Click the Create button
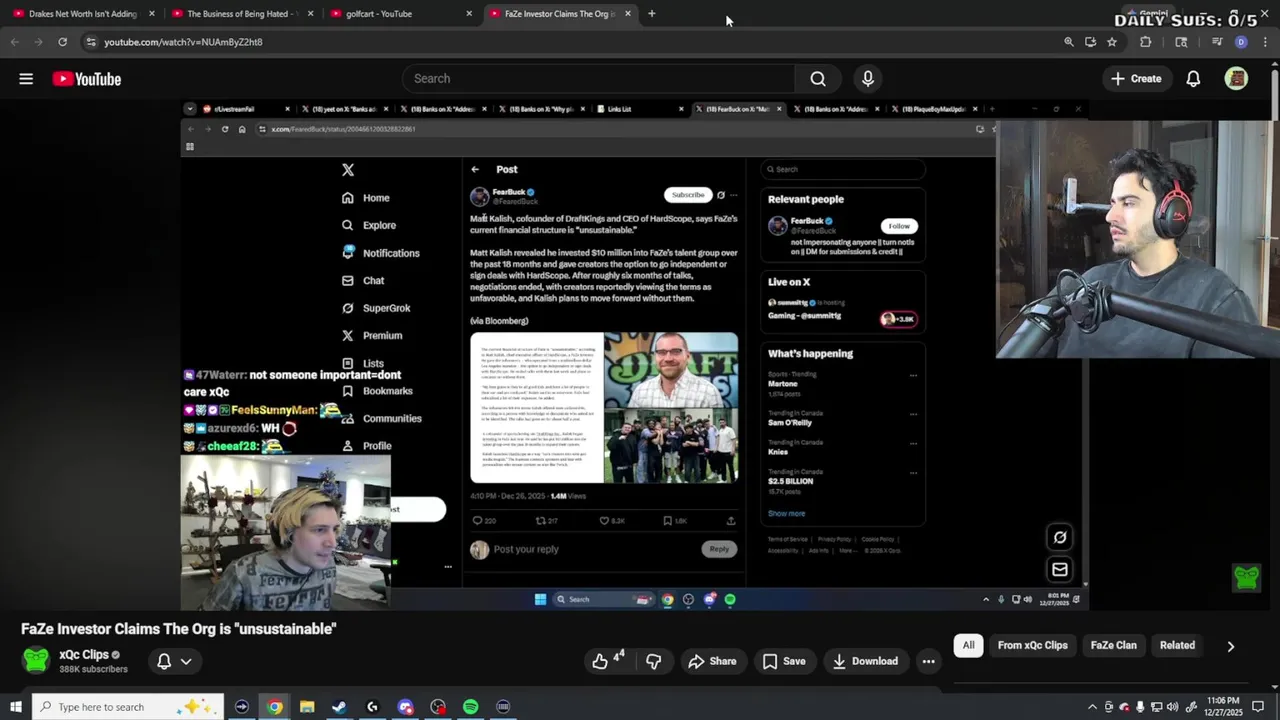Image resolution: width=1280 pixels, height=720 pixels. tap(1136, 79)
